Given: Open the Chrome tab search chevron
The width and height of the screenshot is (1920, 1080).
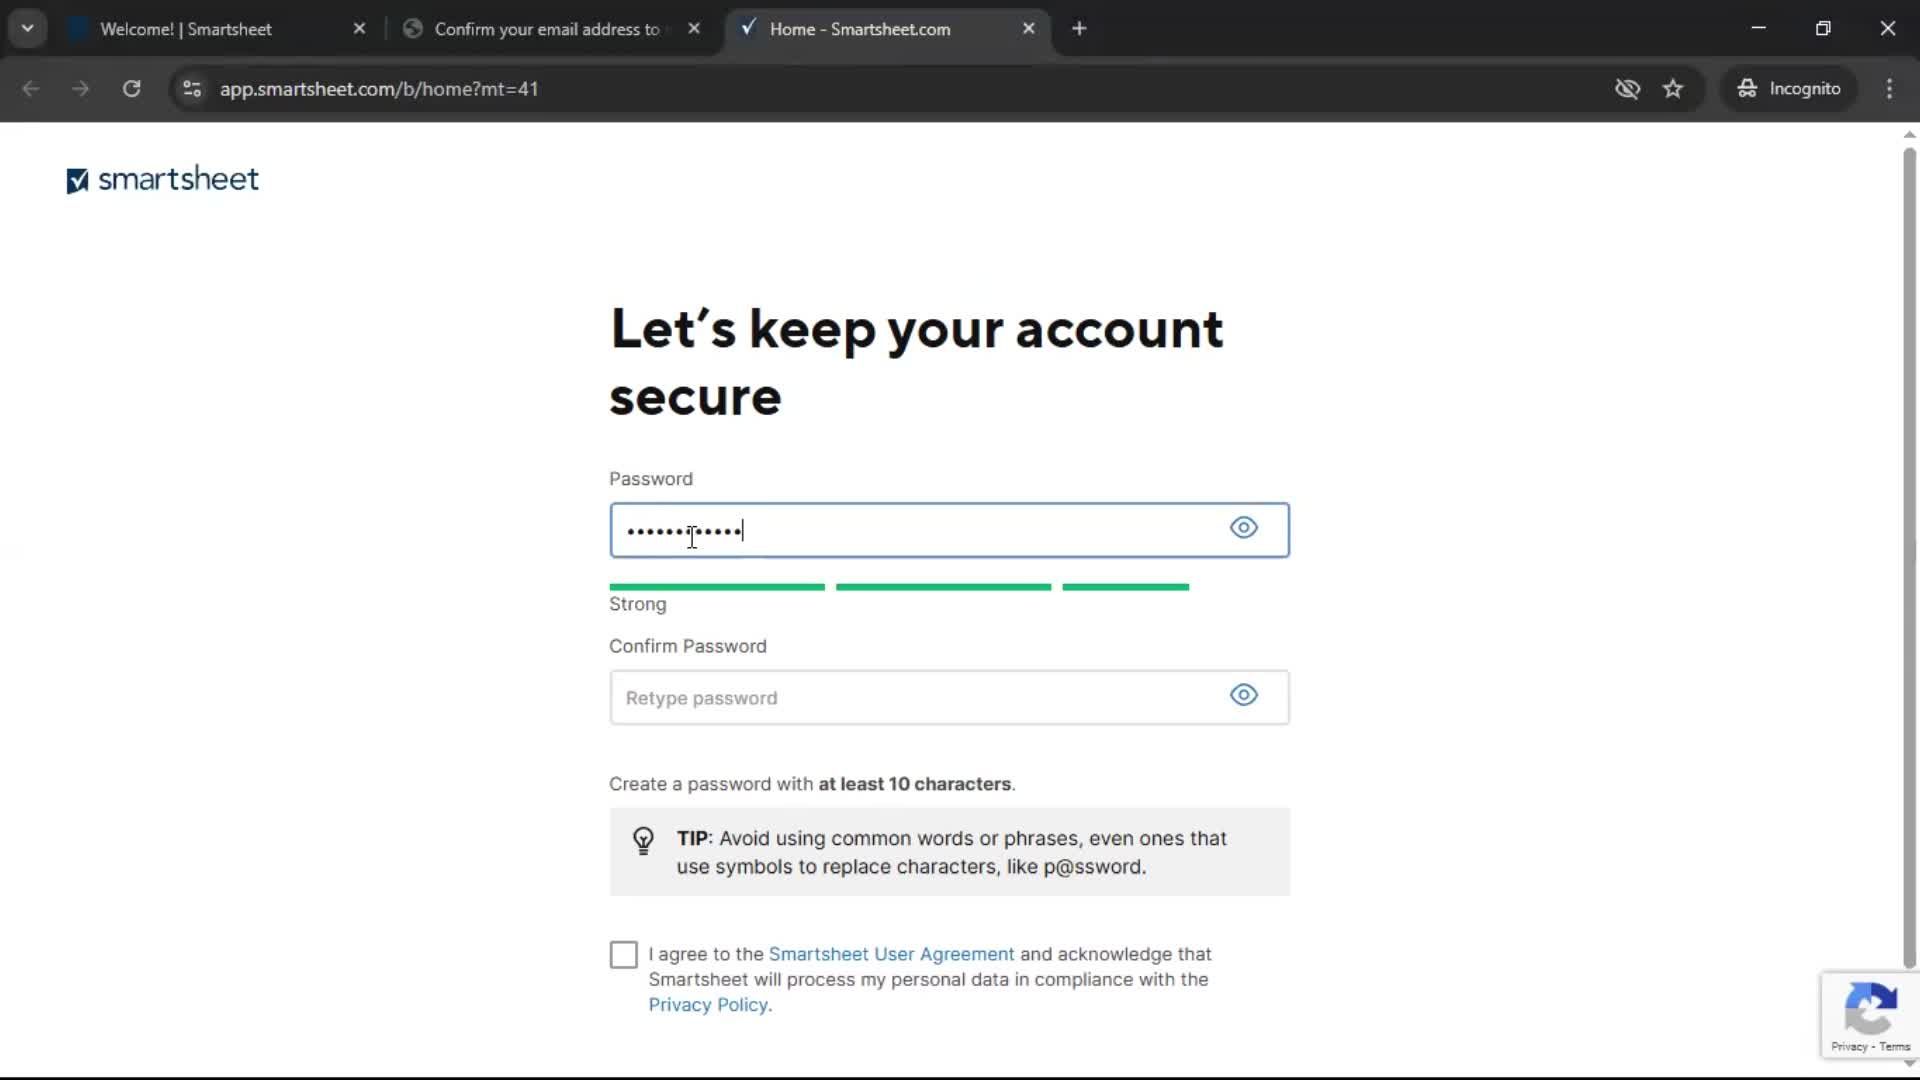Looking at the screenshot, I should click(x=27, y=28).
